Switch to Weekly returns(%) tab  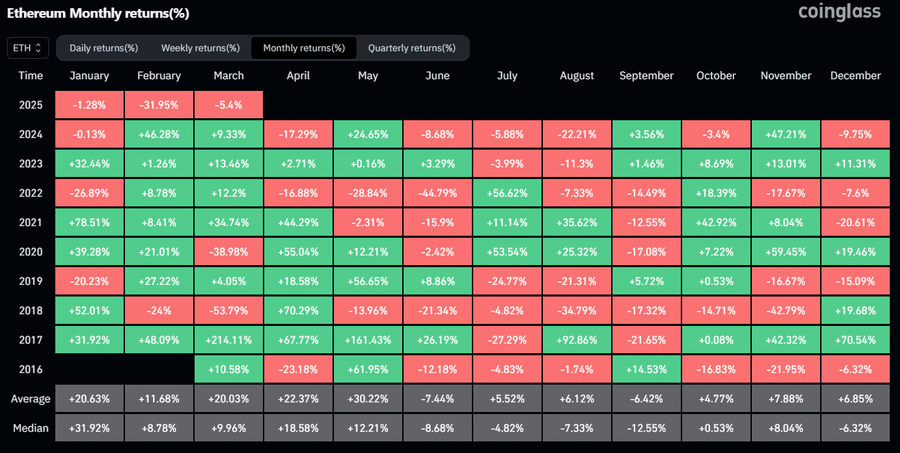tap(200, 48)
